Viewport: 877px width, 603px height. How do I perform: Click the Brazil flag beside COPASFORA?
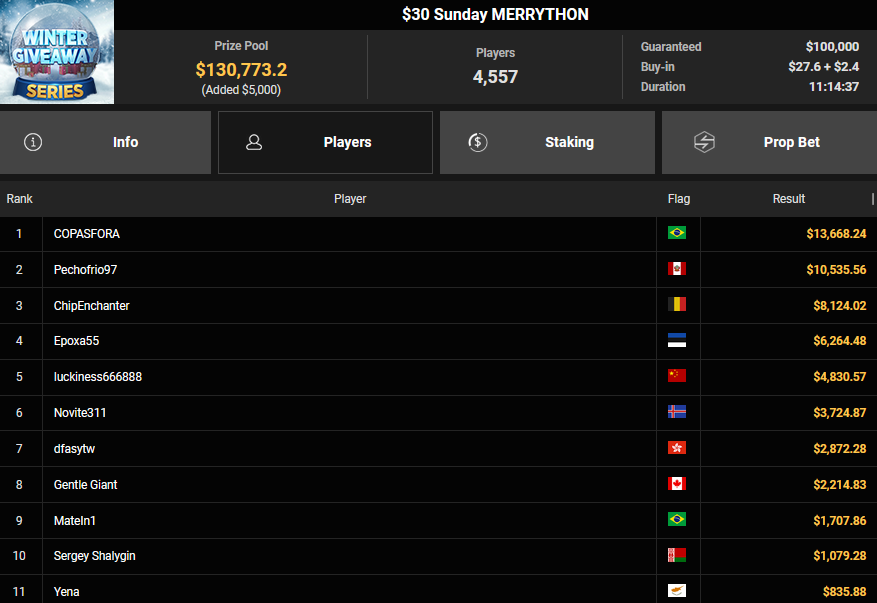[677, 233]
